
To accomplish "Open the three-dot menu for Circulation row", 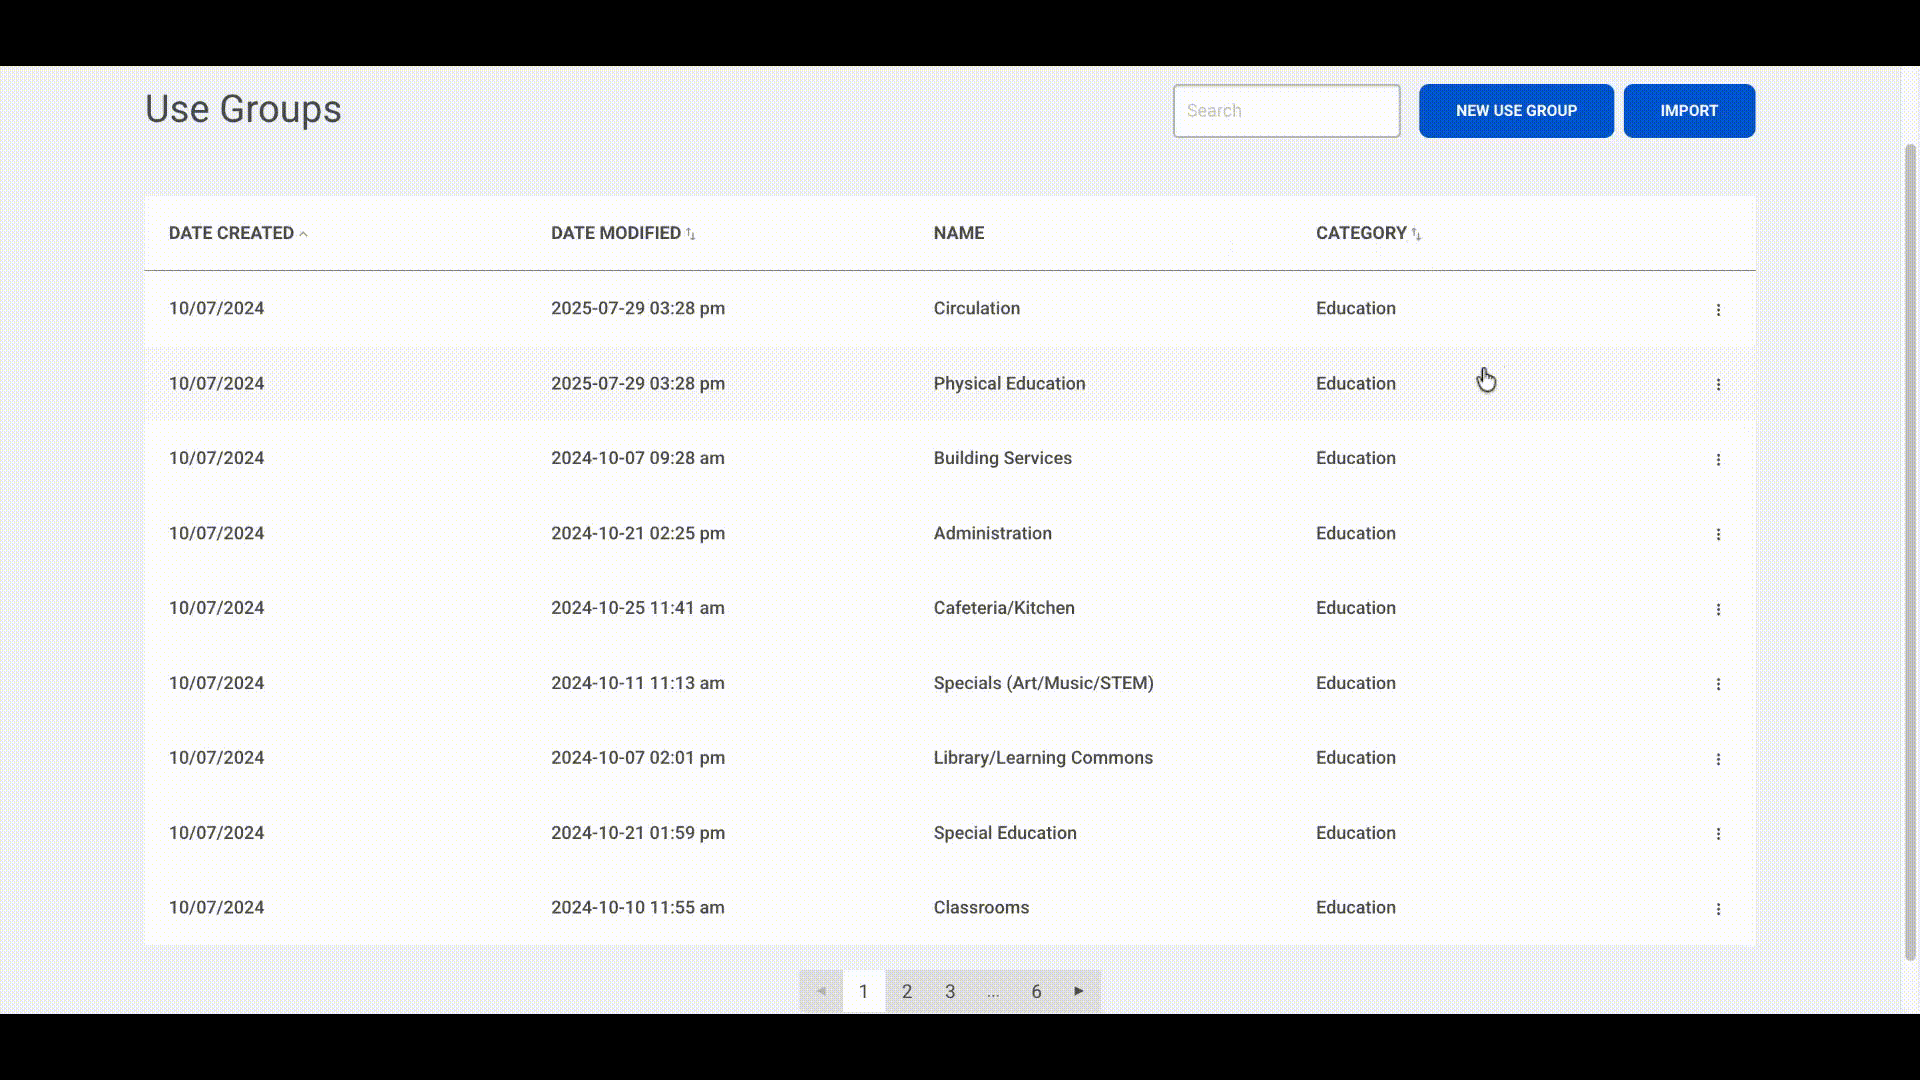I will click(1718, 310).
